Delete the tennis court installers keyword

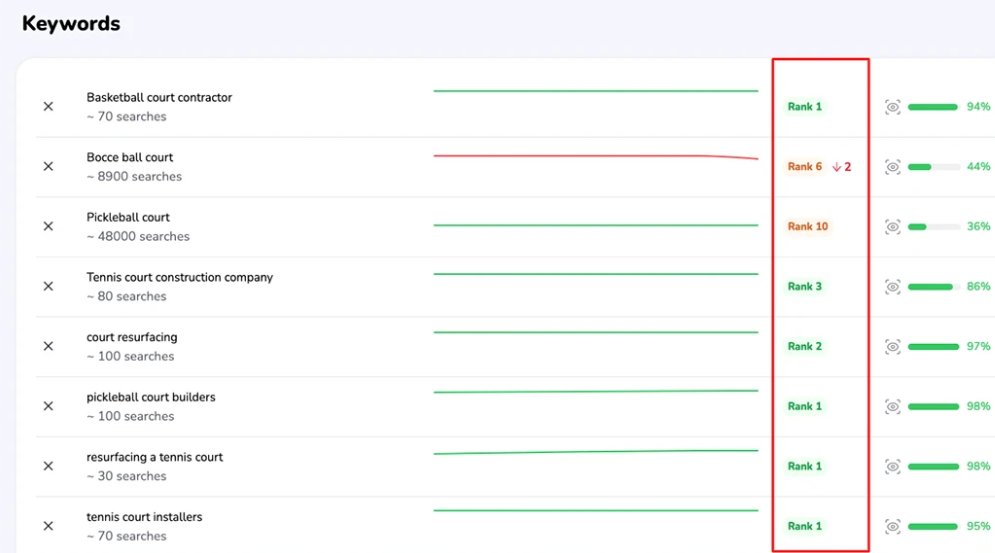[48, 527]
